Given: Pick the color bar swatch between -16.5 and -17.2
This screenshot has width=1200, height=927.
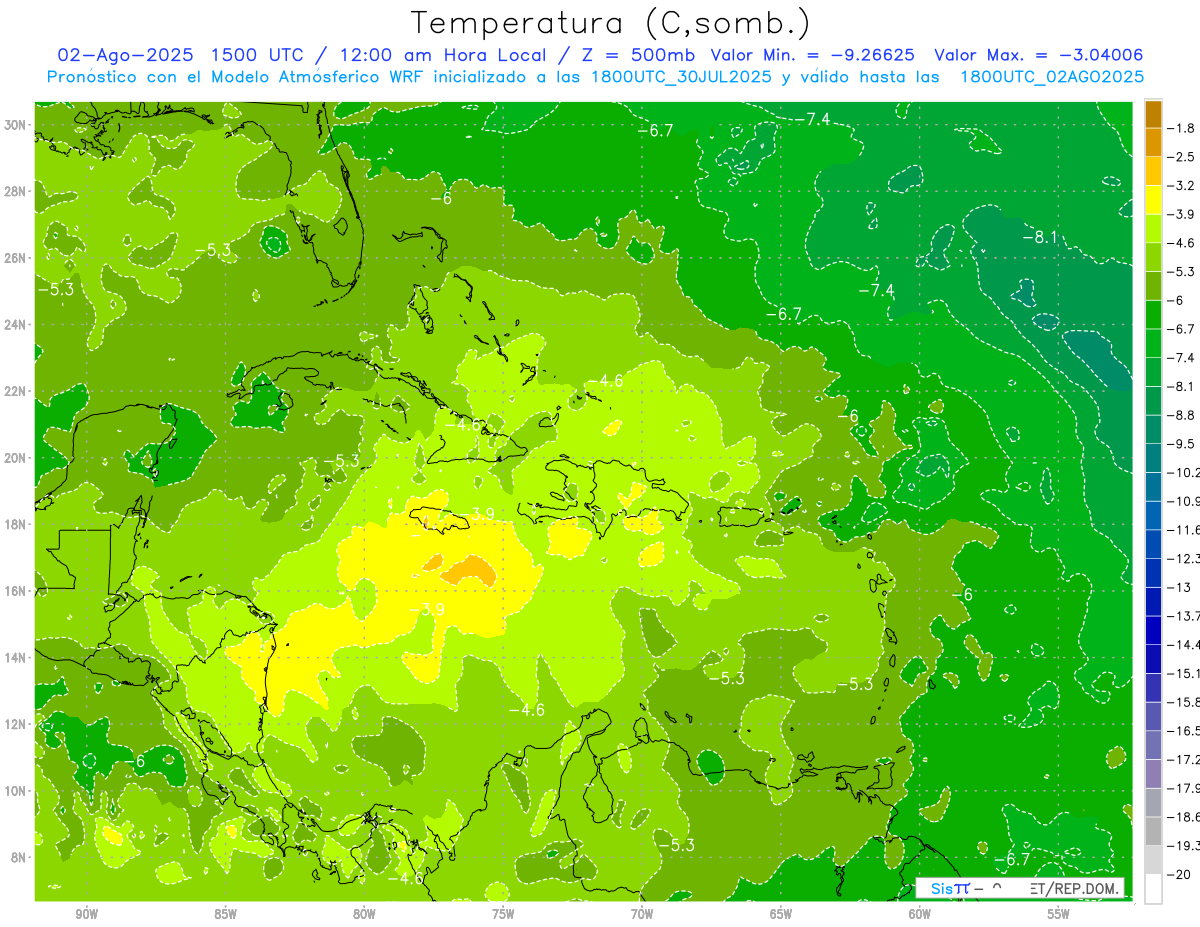Looking at the screenshot, I should [x=1153, y=745].
